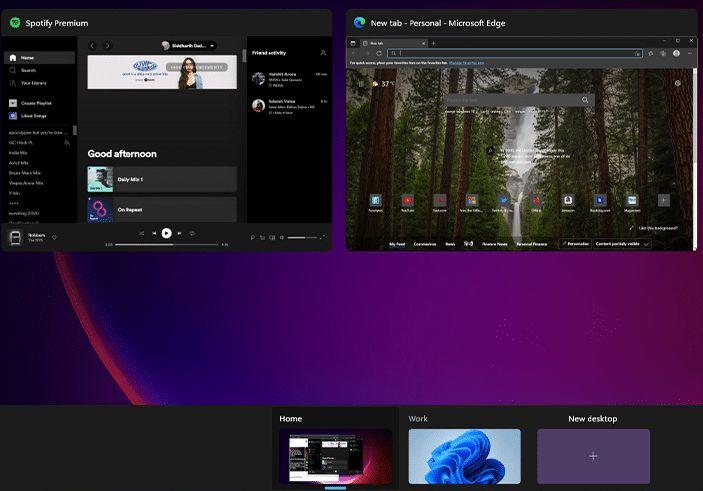
Task: Open the Edge new tab apps grid
Action: [361, 84]
